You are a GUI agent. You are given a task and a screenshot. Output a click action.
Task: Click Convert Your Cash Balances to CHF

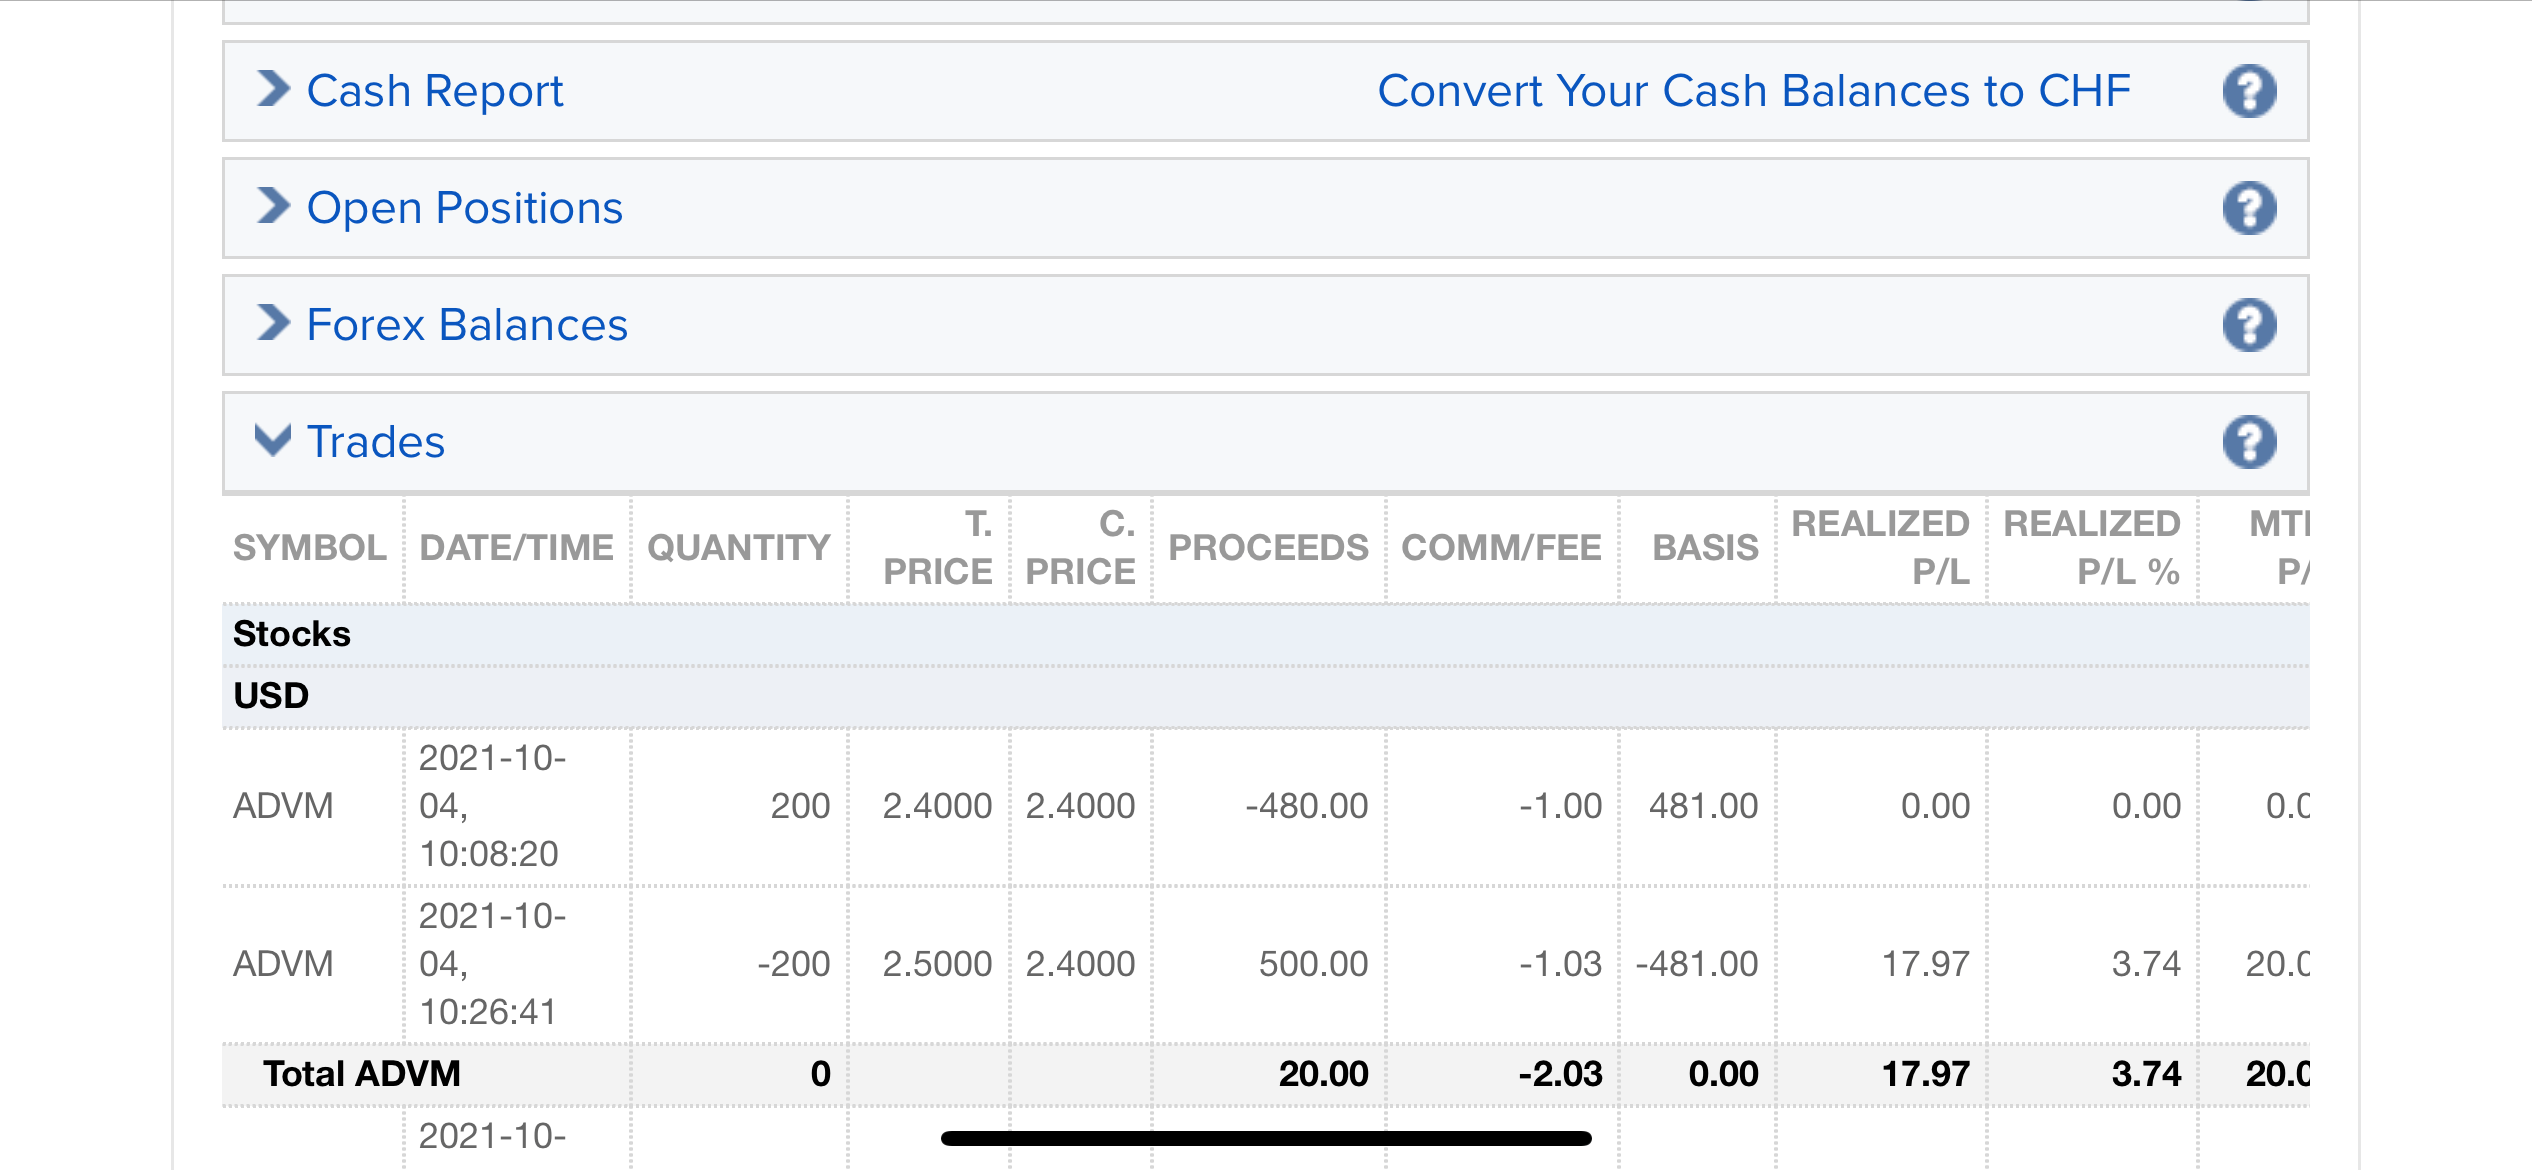tap(1753, 91)
